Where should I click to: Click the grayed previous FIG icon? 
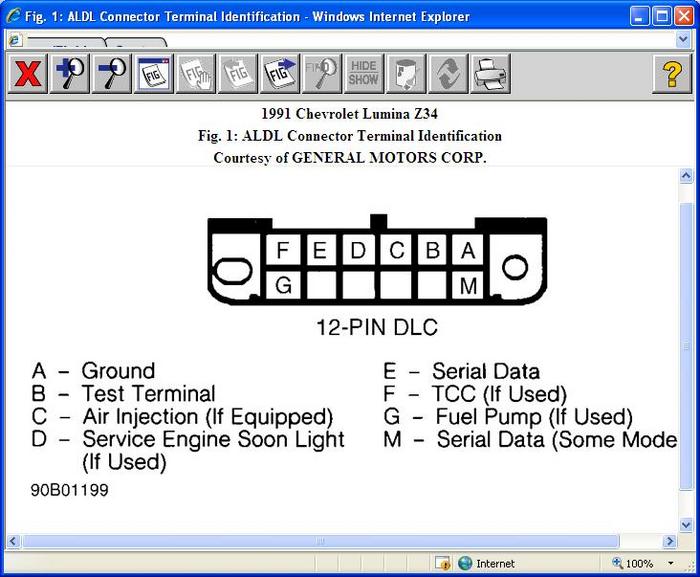point(238,74)
